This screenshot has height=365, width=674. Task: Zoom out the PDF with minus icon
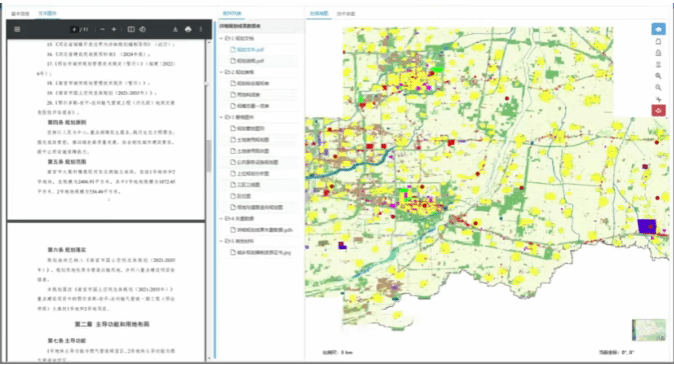(102, 29)
